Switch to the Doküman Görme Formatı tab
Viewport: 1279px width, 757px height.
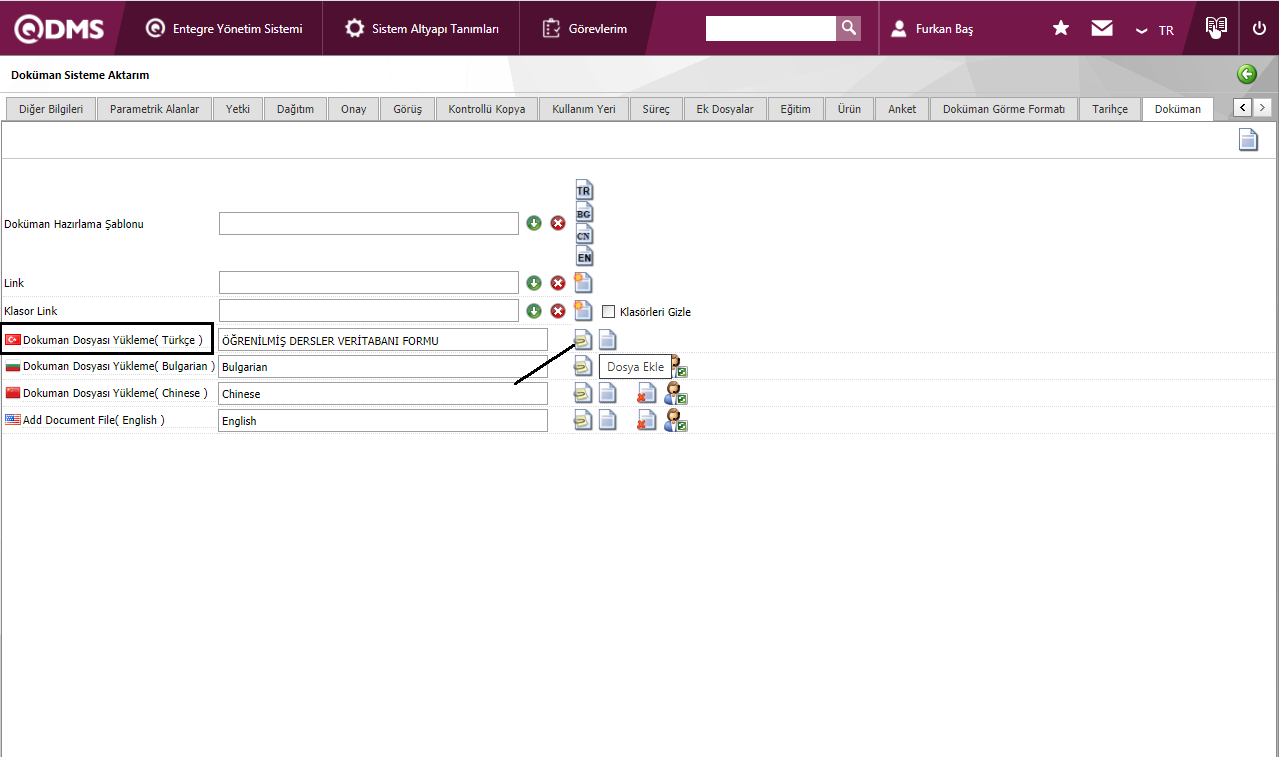point(1004,109)
